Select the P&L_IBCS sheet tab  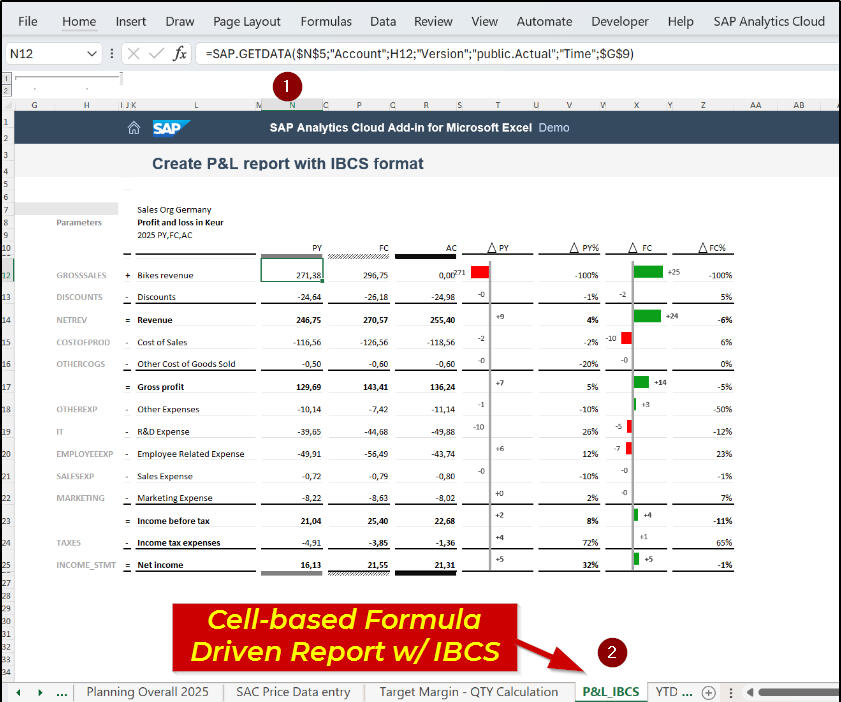(x=610, y=691)
